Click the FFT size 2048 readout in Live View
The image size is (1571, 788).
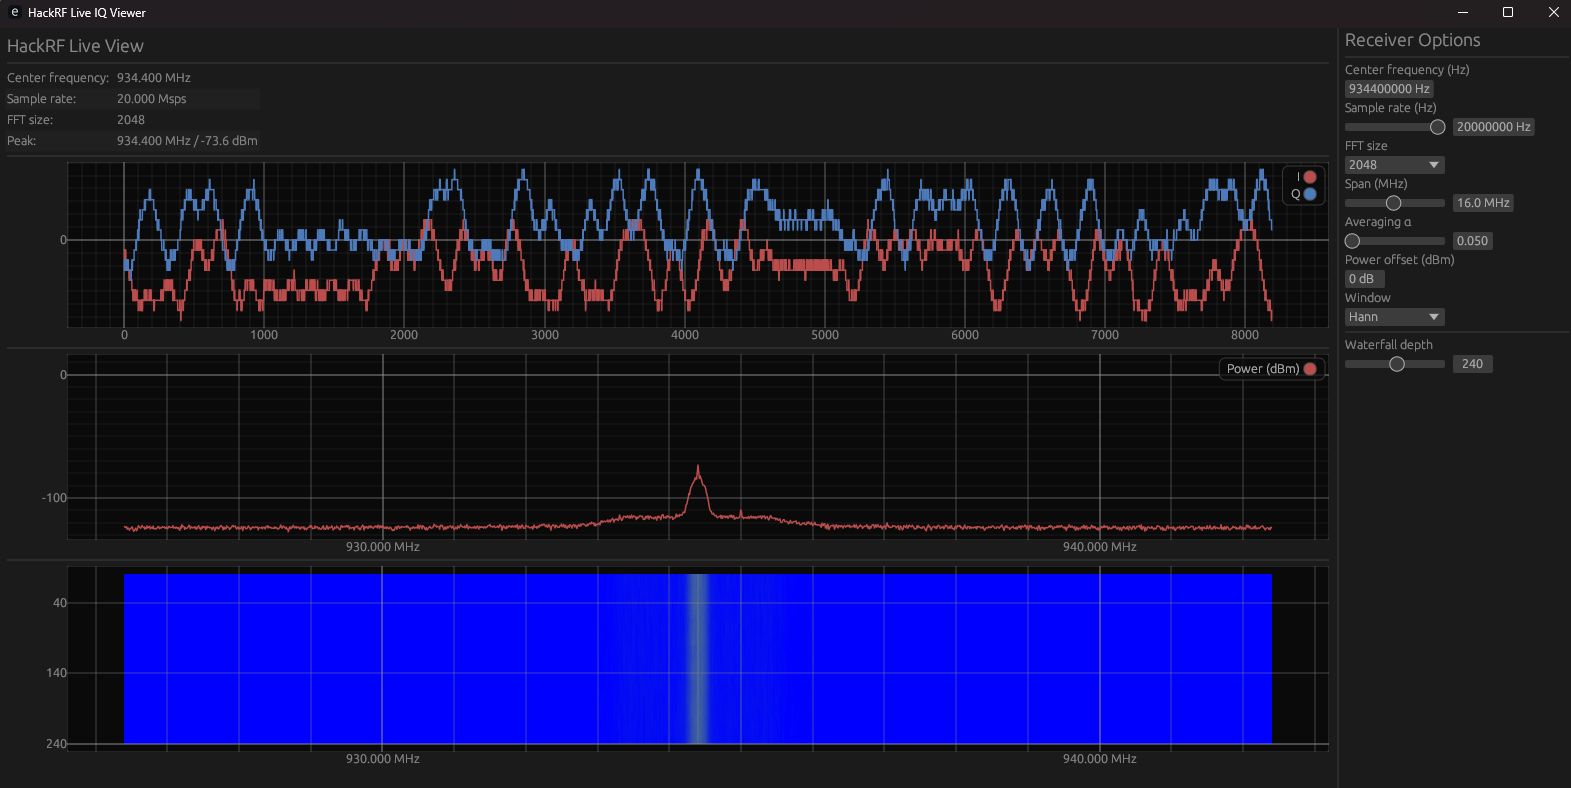pos(131,120)
